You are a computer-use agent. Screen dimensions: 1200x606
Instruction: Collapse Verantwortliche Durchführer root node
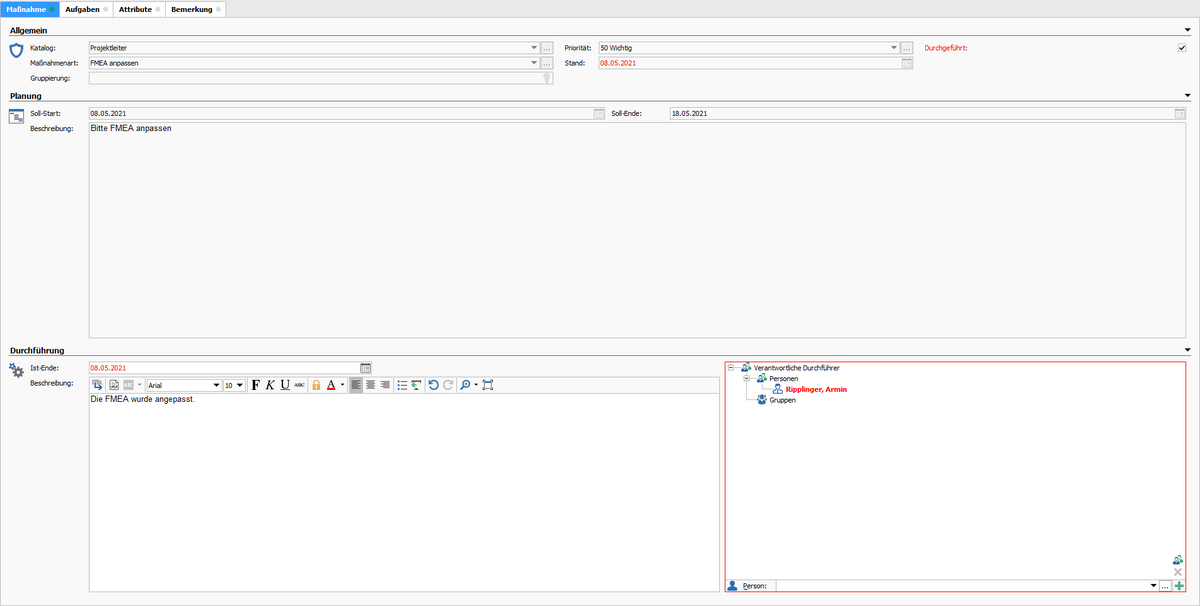(731, 368)
